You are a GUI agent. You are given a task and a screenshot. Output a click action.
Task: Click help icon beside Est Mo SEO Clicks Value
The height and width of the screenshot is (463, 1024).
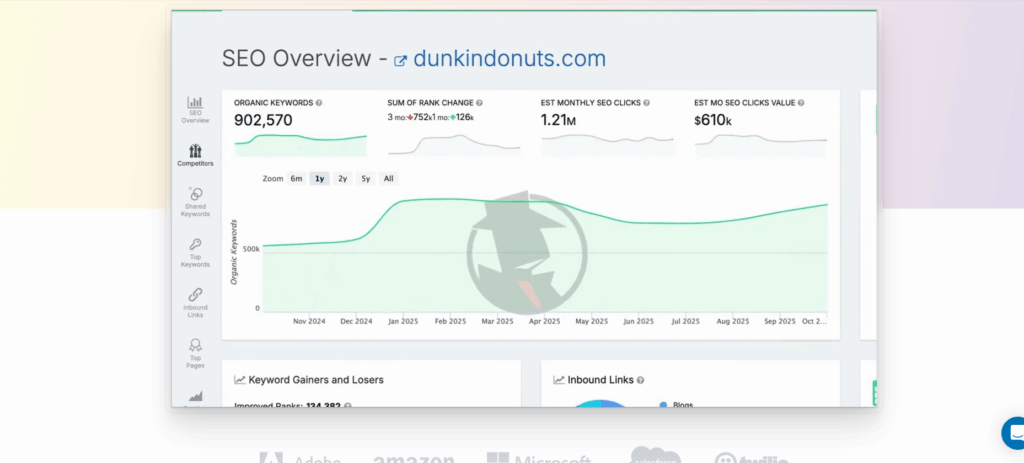point(801,103)
